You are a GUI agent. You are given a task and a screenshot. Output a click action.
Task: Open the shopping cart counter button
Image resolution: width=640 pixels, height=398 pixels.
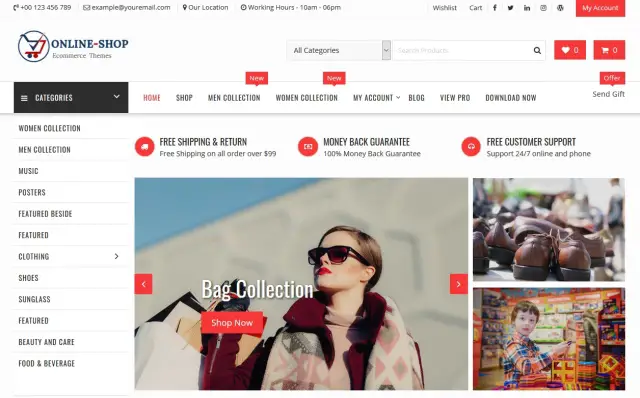(x=609, y=50)
